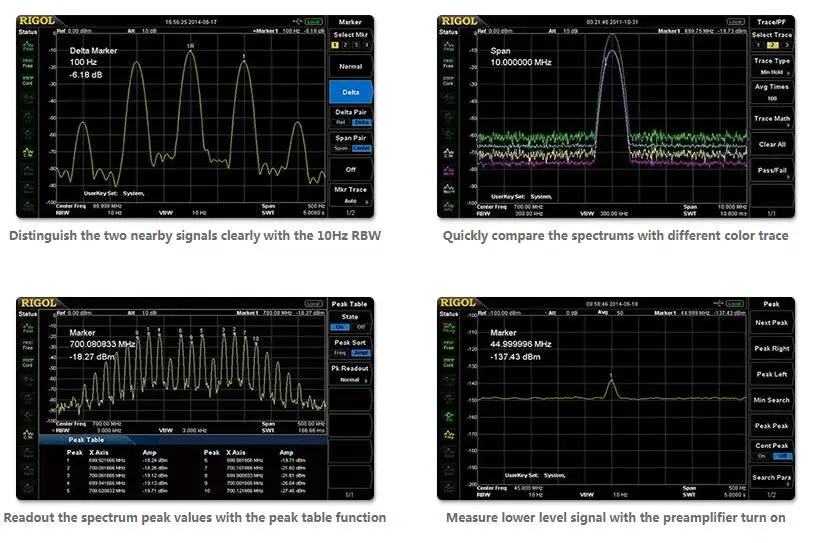The image size is (813, 543).
Task: Switch Peak Table State to On
Action: 340,327
